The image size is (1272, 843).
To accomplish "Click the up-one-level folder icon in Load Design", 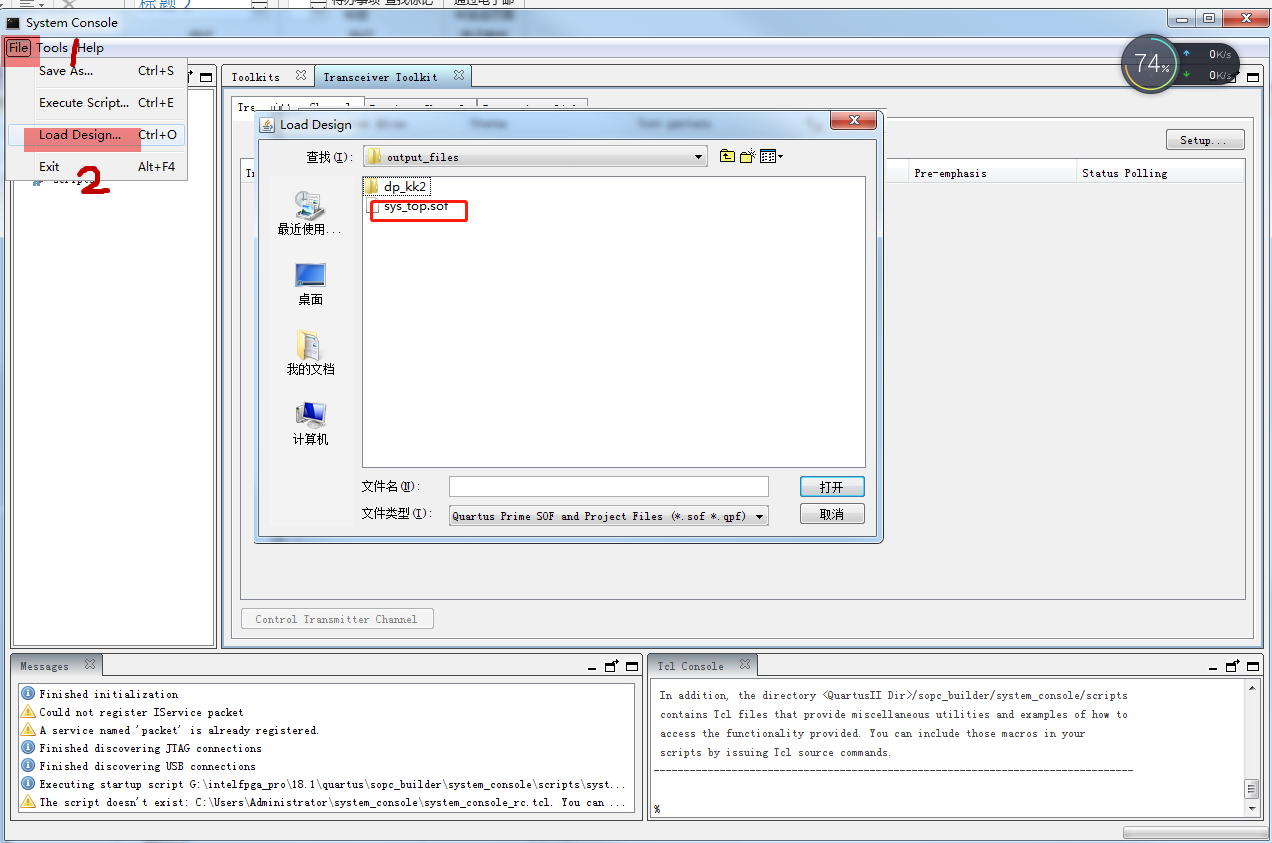I will (x=727, y=155).
